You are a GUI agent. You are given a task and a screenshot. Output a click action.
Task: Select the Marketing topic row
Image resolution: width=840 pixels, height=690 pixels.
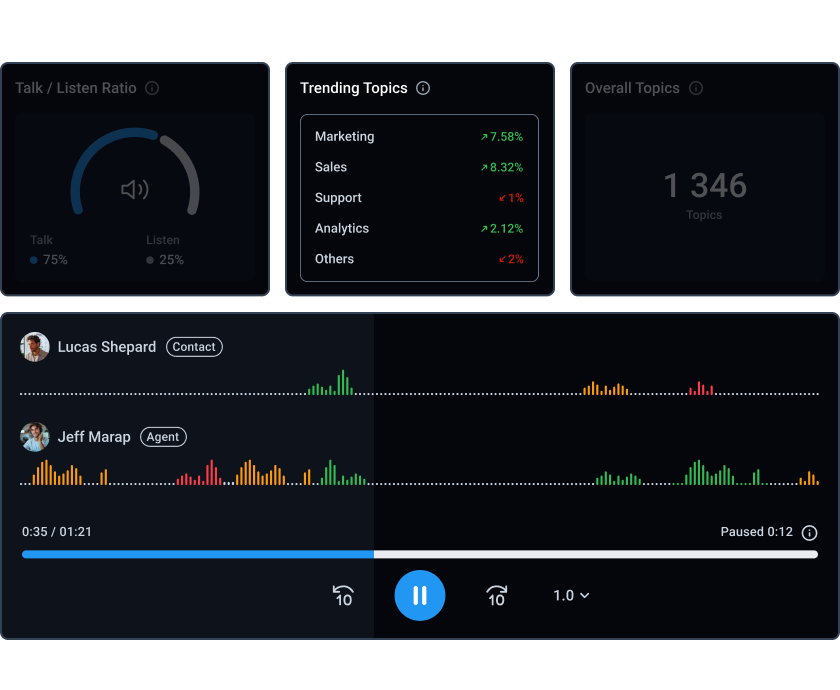click(419, 137)
